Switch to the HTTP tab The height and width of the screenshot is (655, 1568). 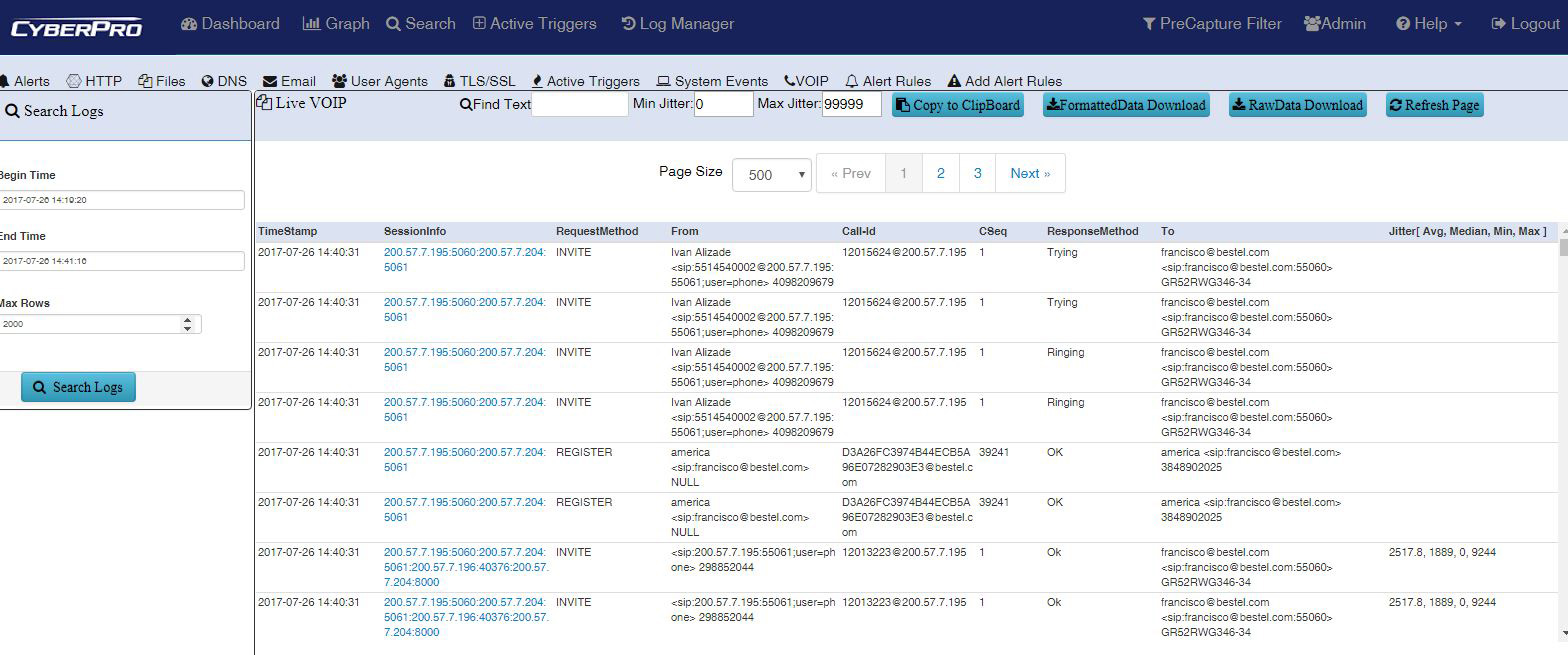[94, 81]
